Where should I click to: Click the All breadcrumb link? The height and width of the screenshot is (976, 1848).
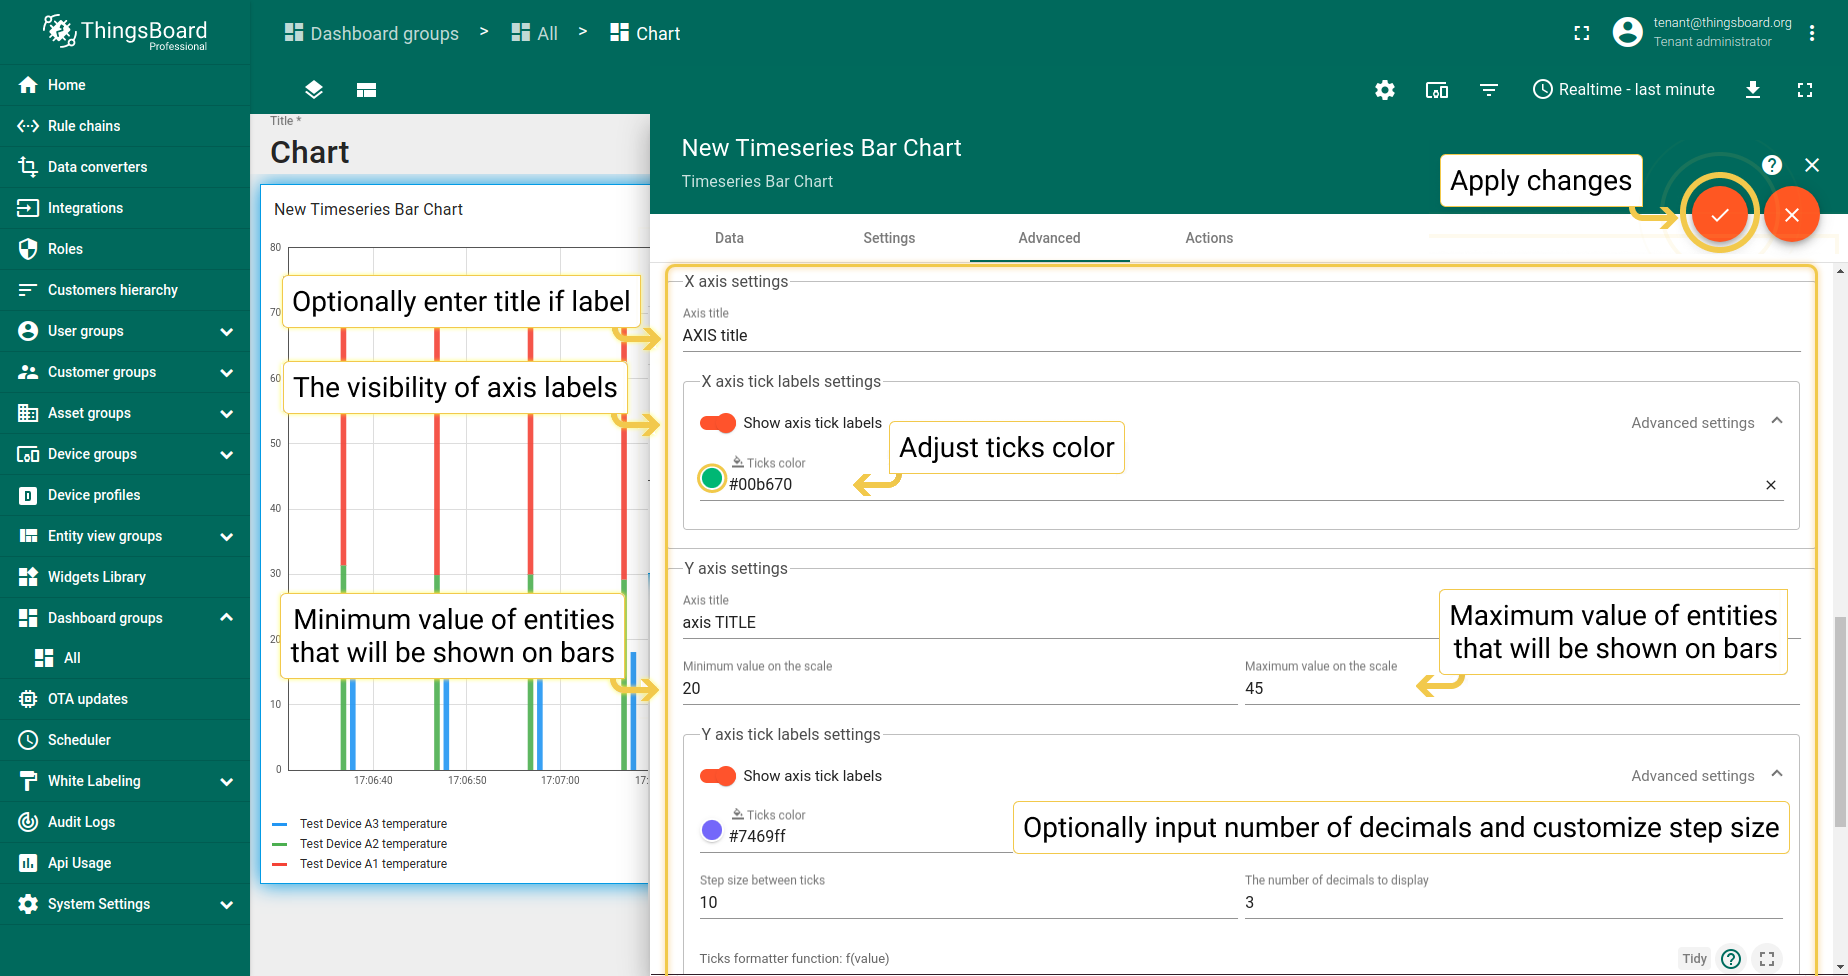535,33
